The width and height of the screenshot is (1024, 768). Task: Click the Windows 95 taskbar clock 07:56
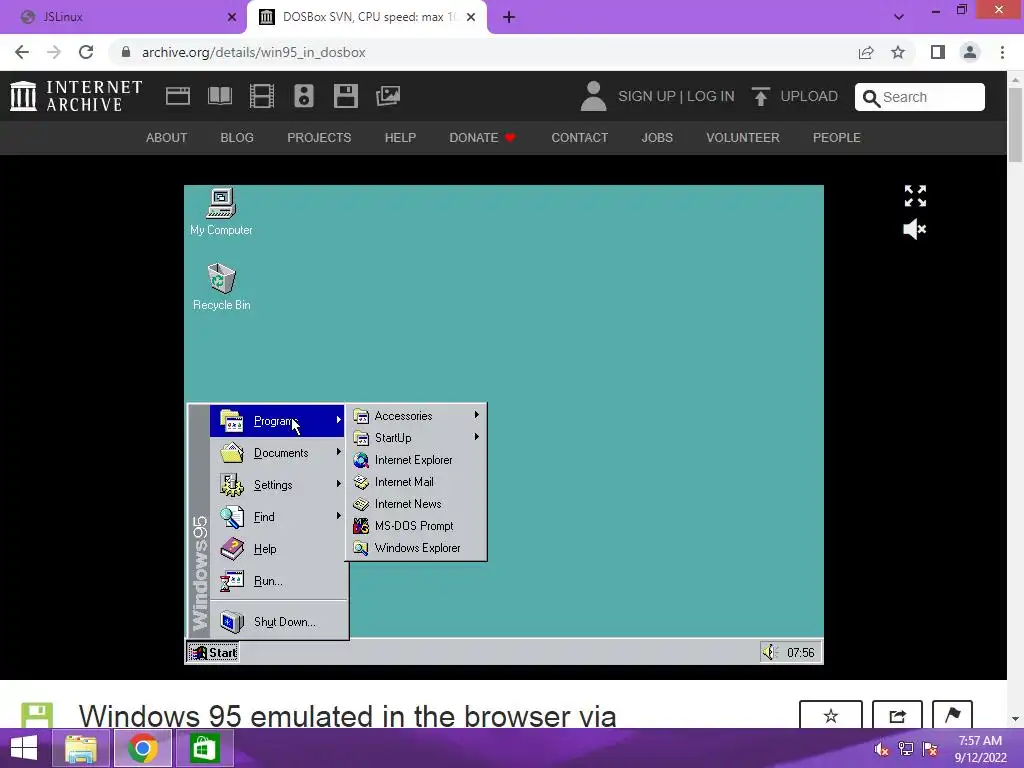[801, 652]
